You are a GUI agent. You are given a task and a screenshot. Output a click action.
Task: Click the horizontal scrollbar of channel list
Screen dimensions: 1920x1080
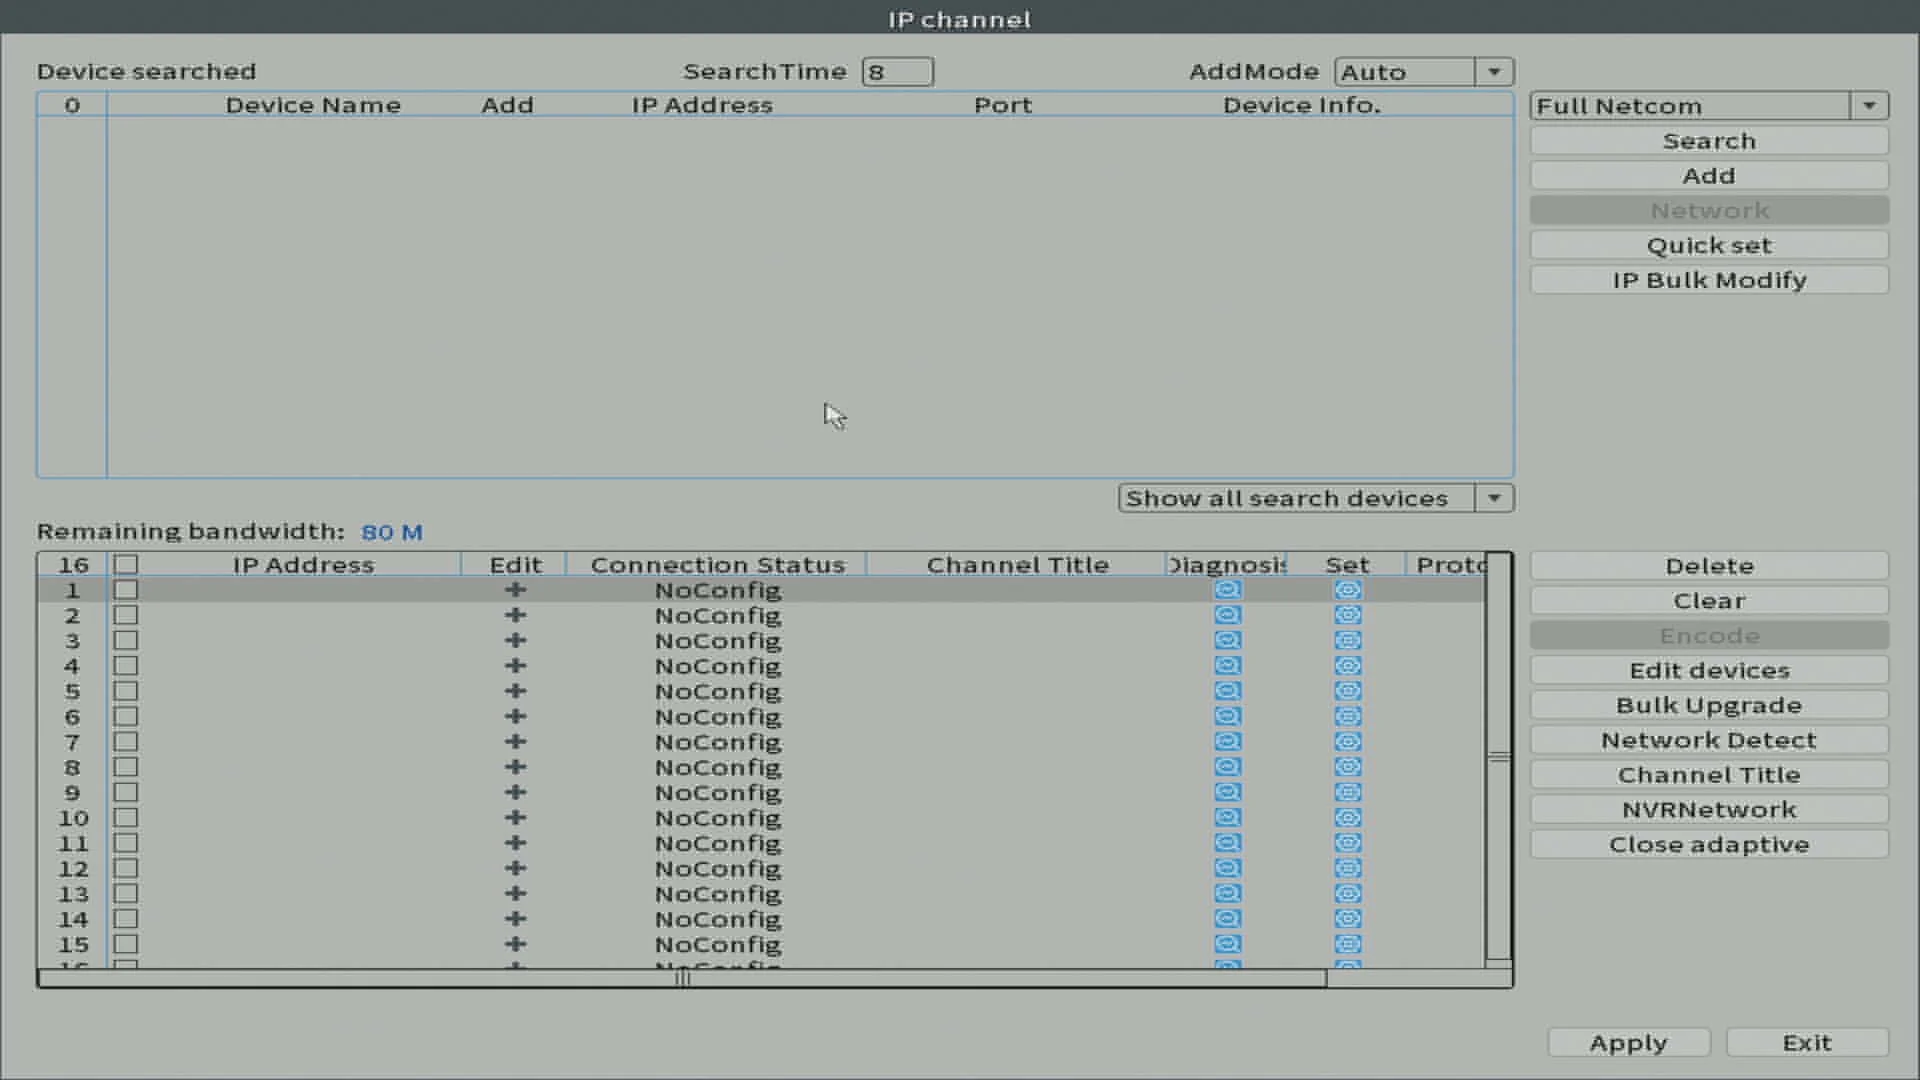(682, 978)
